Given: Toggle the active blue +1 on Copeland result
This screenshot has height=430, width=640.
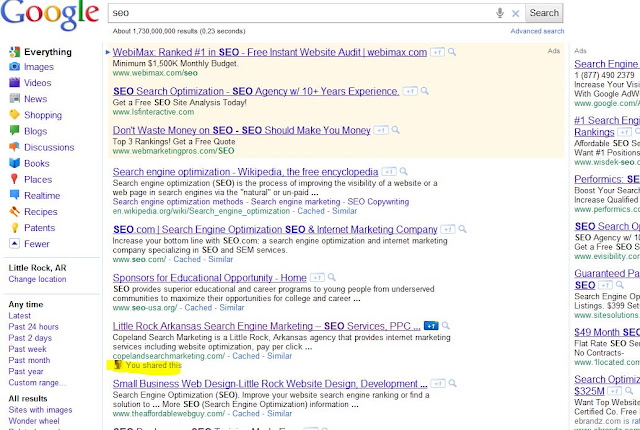Looking at the screenshot, I should click(431, 326).
